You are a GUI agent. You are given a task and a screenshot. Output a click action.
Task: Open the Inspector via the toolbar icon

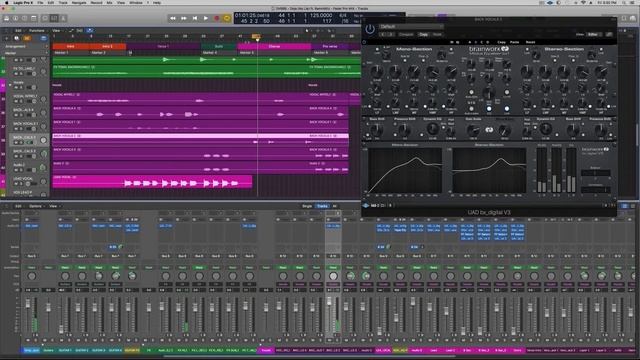click(x=16, y=18)
